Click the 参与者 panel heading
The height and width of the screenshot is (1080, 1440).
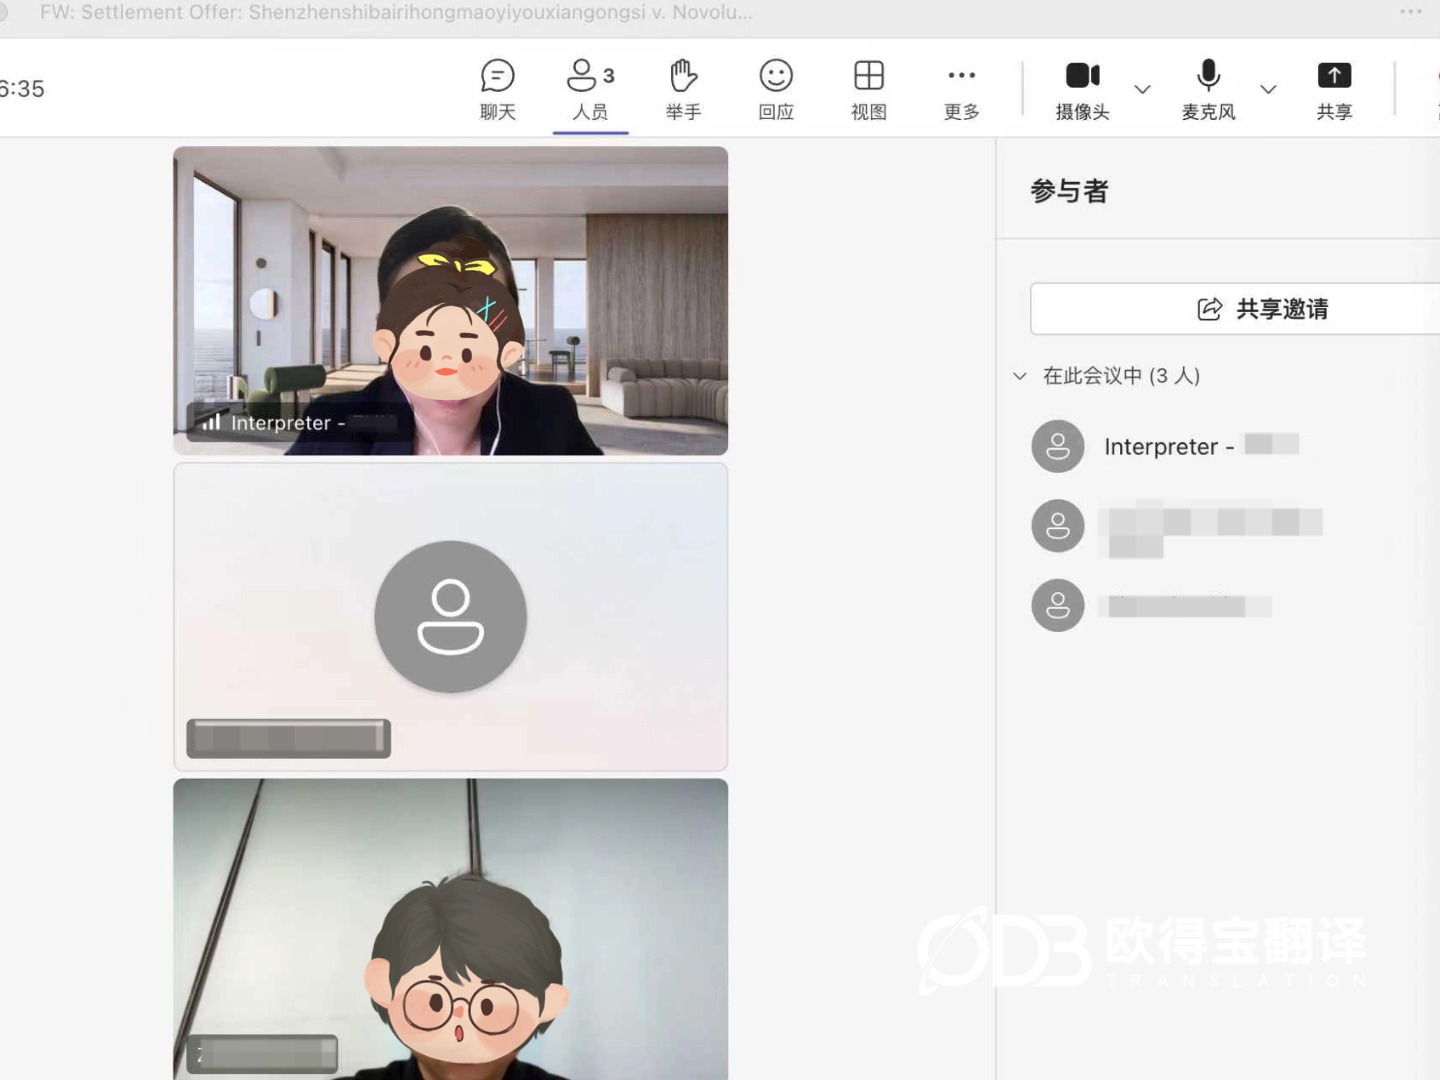1069,191
